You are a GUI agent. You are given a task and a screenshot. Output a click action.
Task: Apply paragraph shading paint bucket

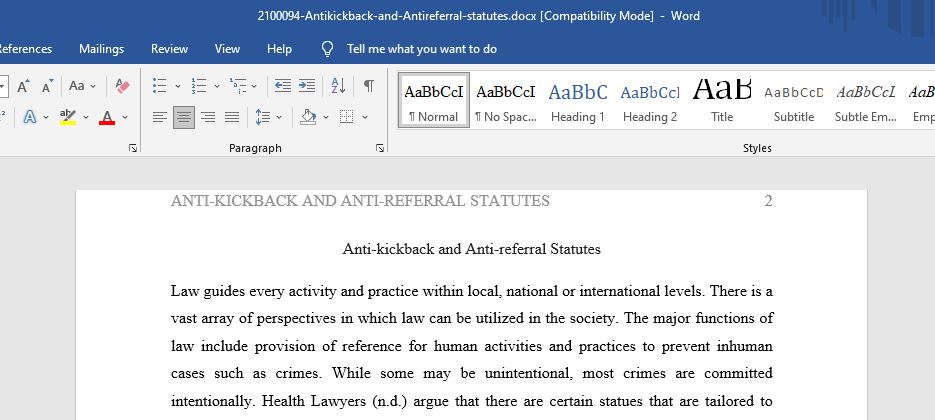(x=308, y=117)
